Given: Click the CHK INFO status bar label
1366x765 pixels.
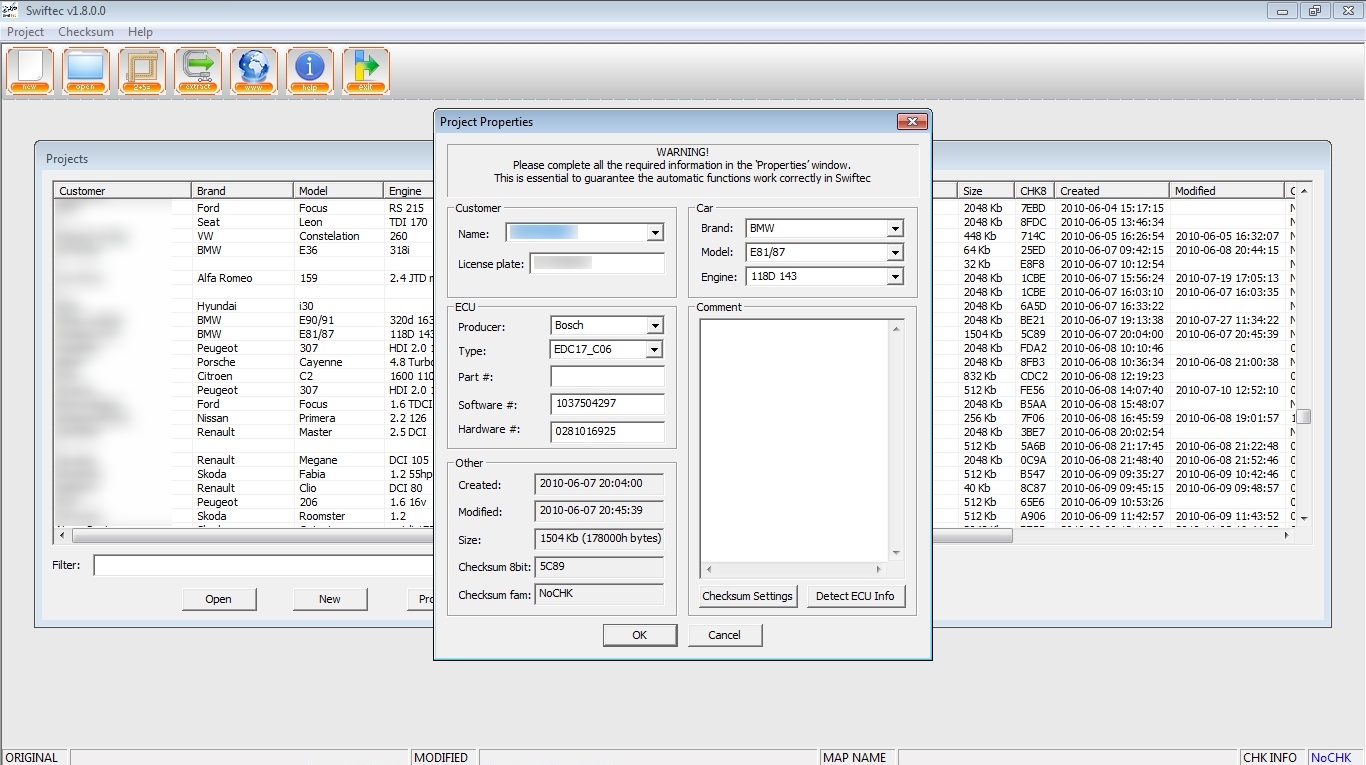Looking at the screenshot, I should 1270,757.
